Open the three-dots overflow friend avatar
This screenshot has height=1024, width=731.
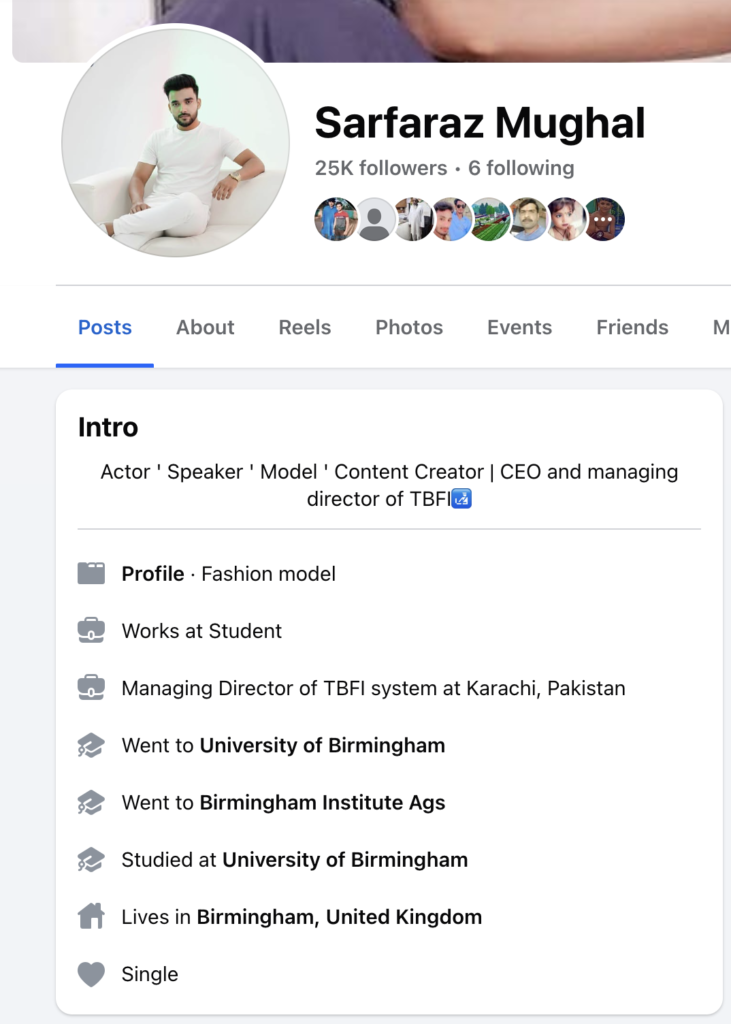pyautogui.click(x=604, y=219)
